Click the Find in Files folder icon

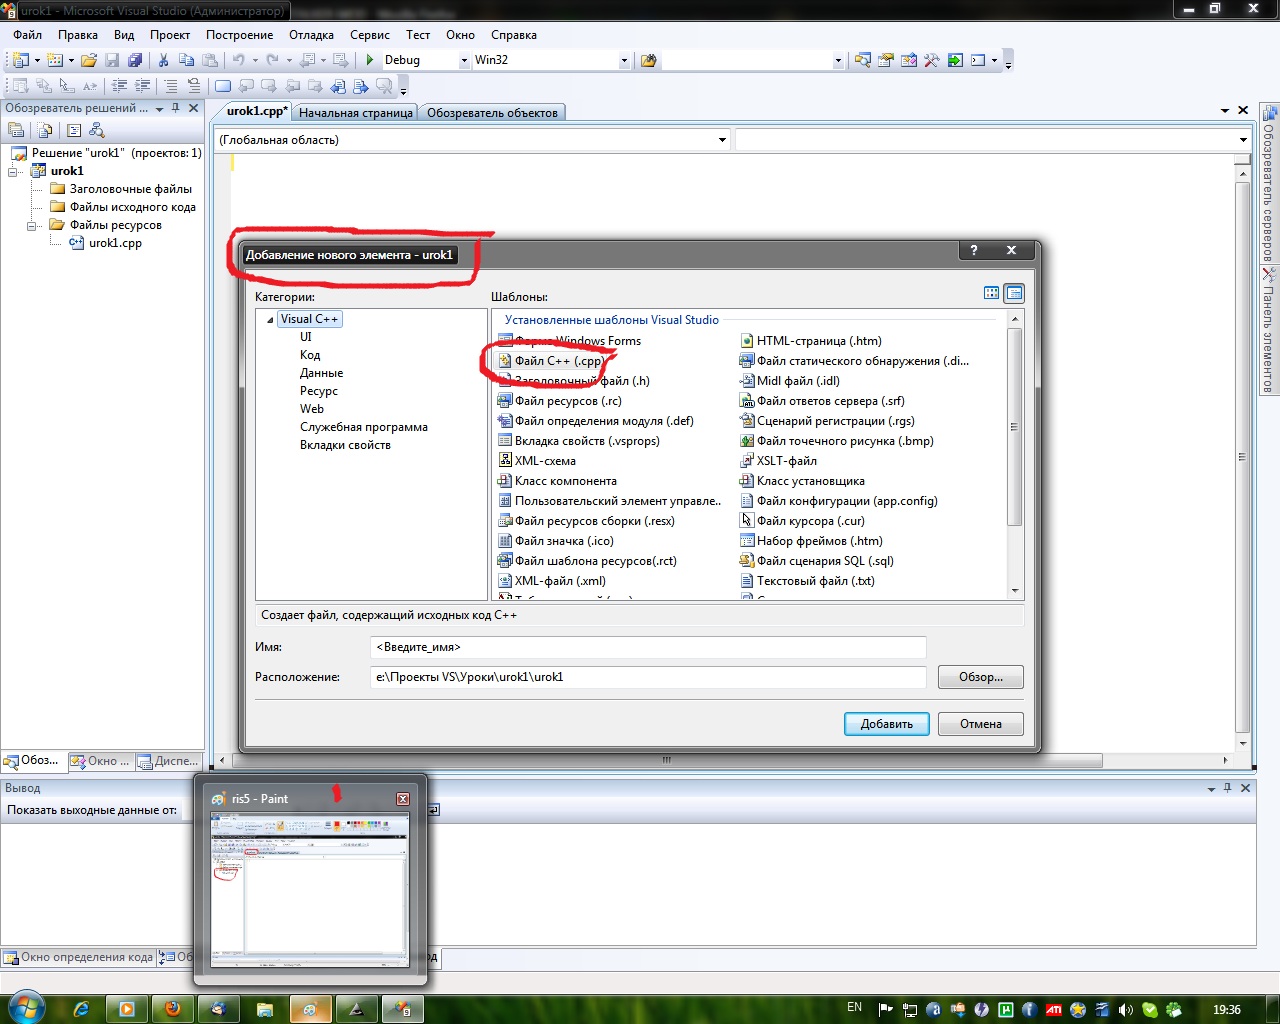pyautogui.click(x=648, y=60)
